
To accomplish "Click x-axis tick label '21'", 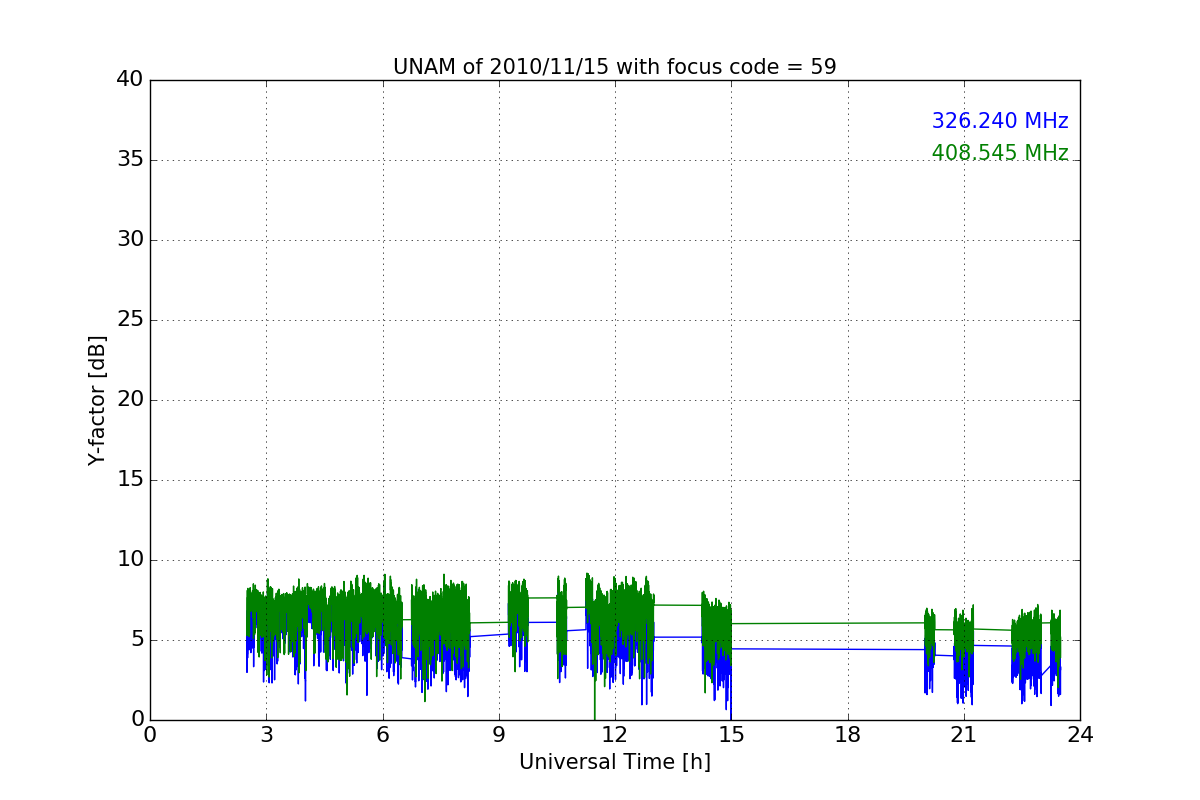I will tap(964, 735).
